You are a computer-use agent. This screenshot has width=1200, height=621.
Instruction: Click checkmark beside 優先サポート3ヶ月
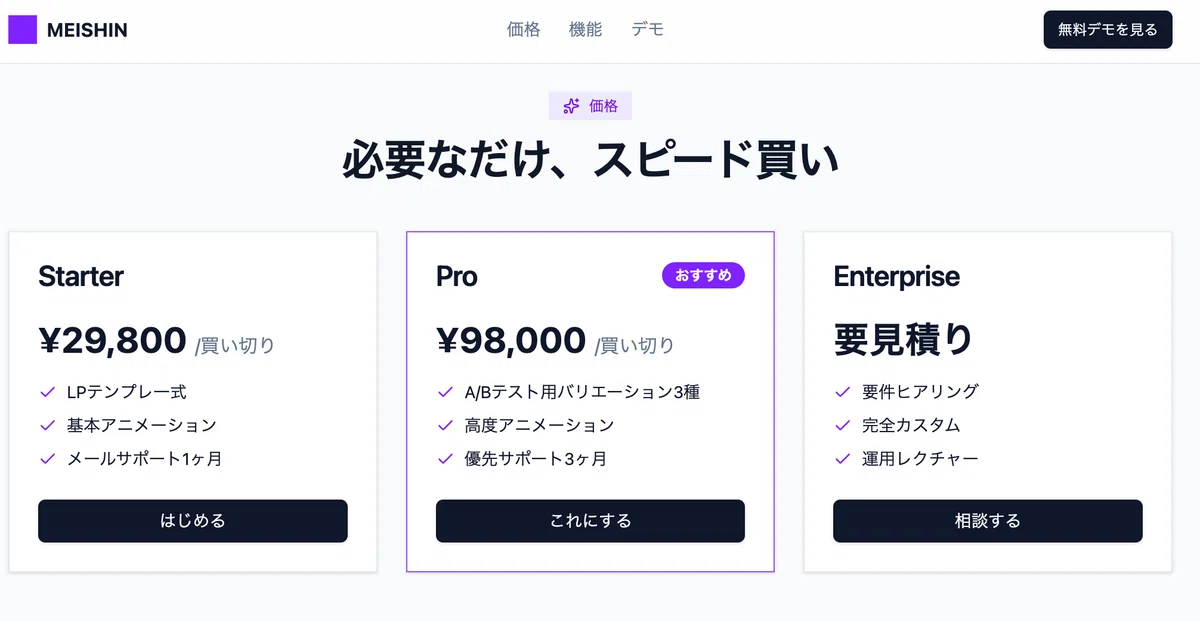(445, 459)
